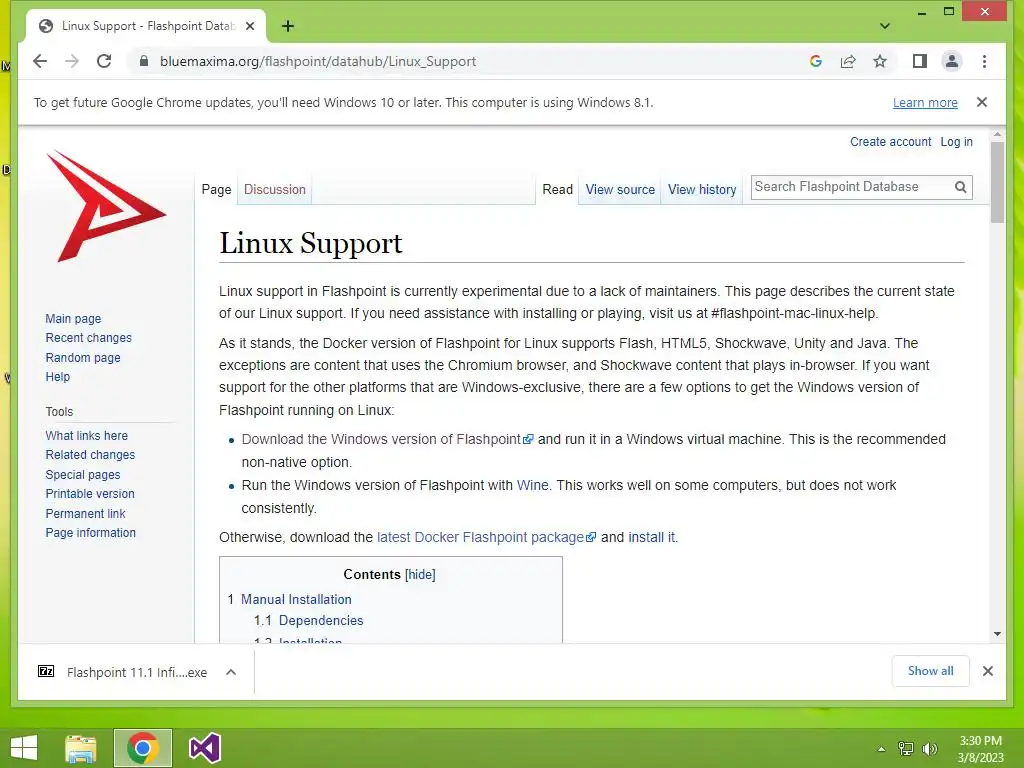Close the Linux Support tab

pos(250,26)
